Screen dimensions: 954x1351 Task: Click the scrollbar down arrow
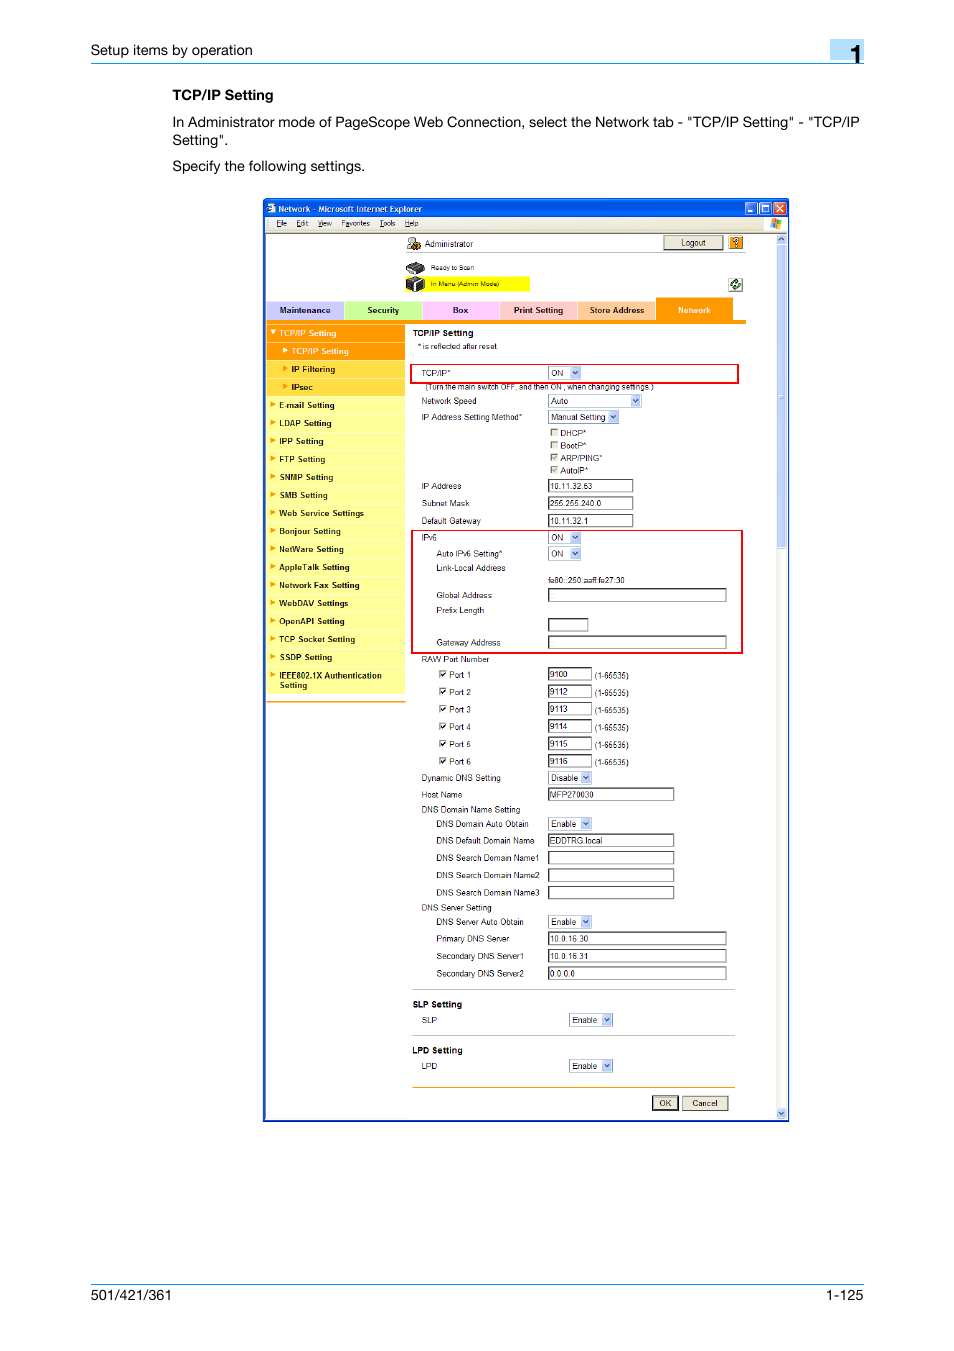[781, 1113]
